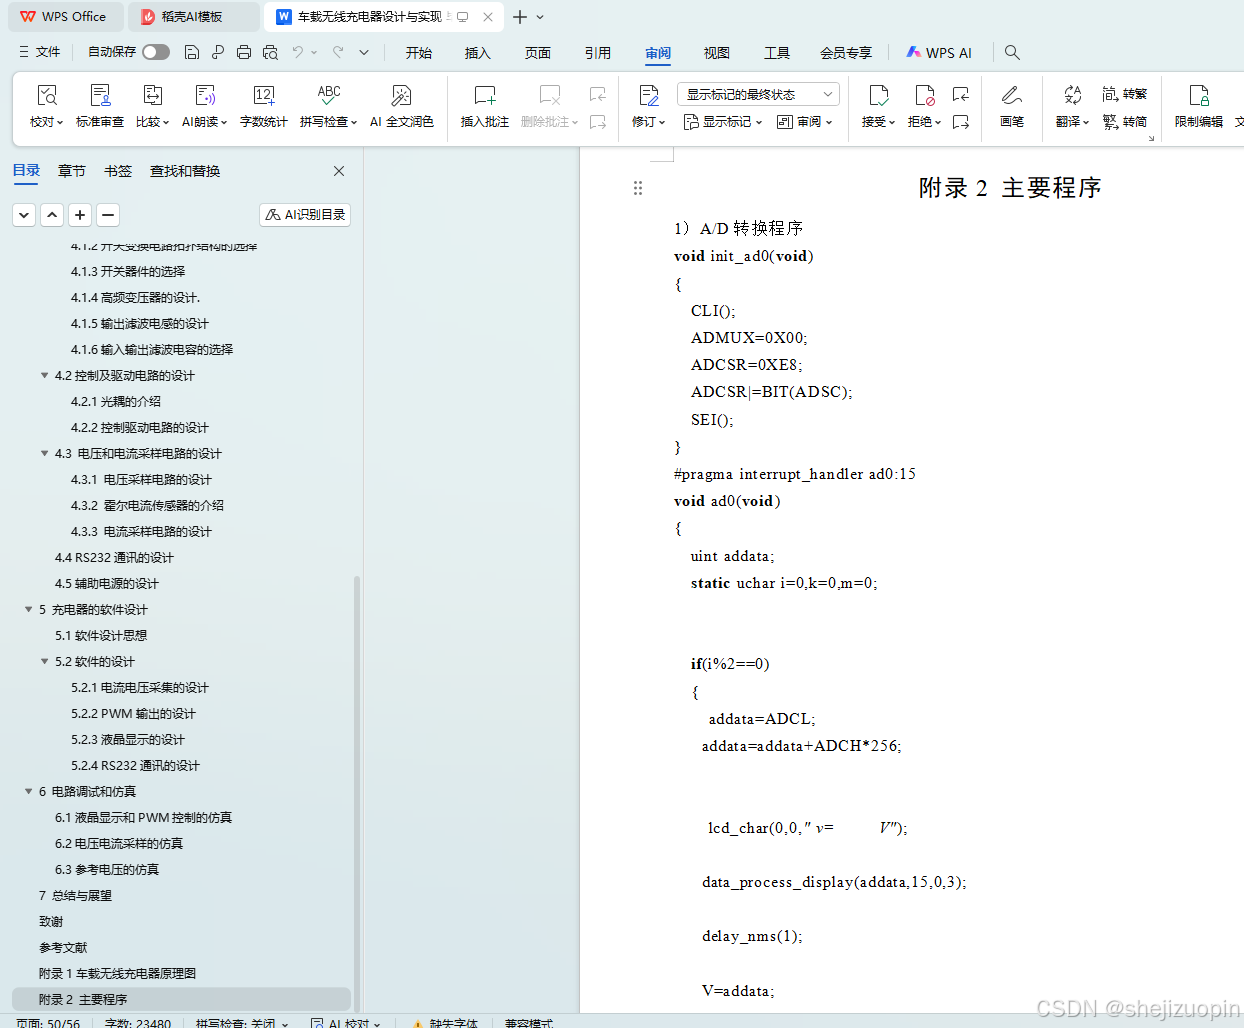The height and width of the screenshot is (1028, 1244).
Task: Open the 显示标记的最终状态 markup dropdown
Action: (755, 93)
